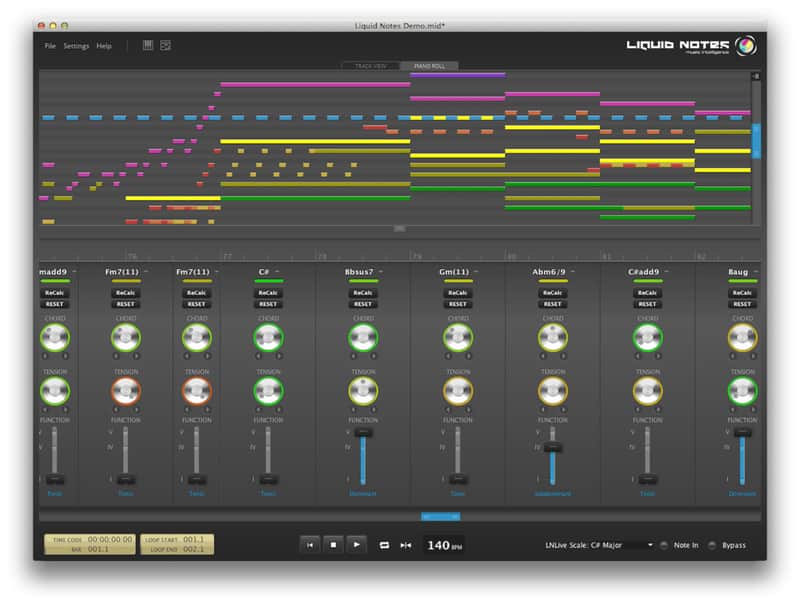Click the Abm6/9 function slider handle
Image resolution: width=800 pixels, height=605 pixels.
553,448
